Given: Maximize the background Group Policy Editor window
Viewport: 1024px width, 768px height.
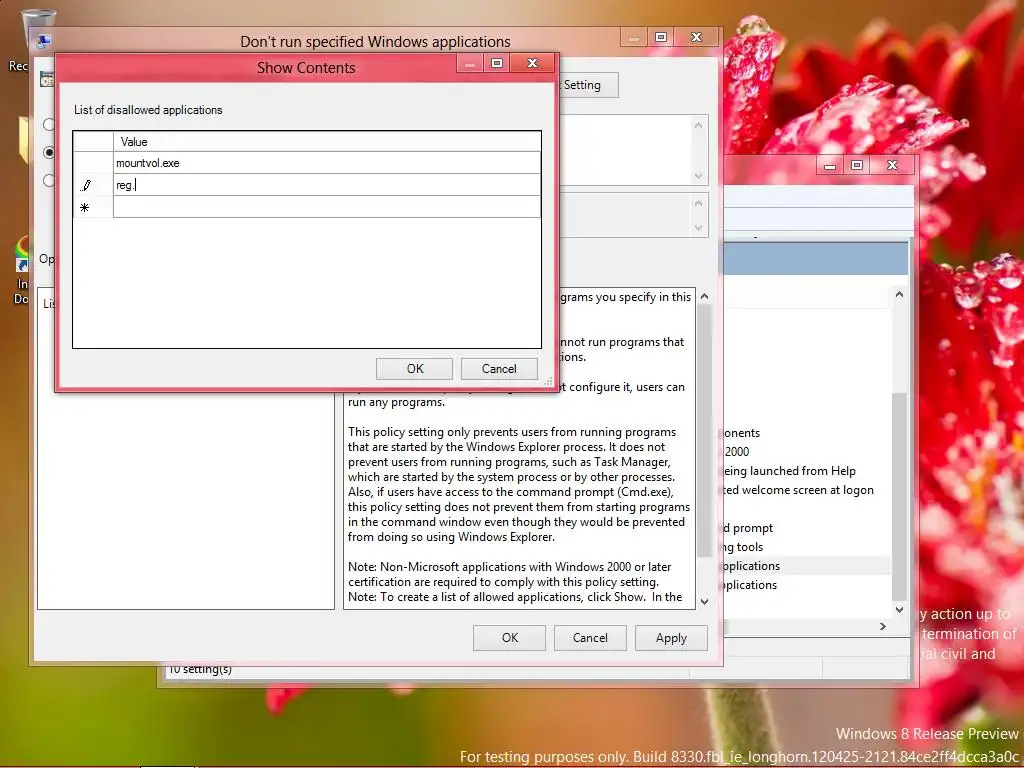Looking at the screenshot, I should pos(857,166).
